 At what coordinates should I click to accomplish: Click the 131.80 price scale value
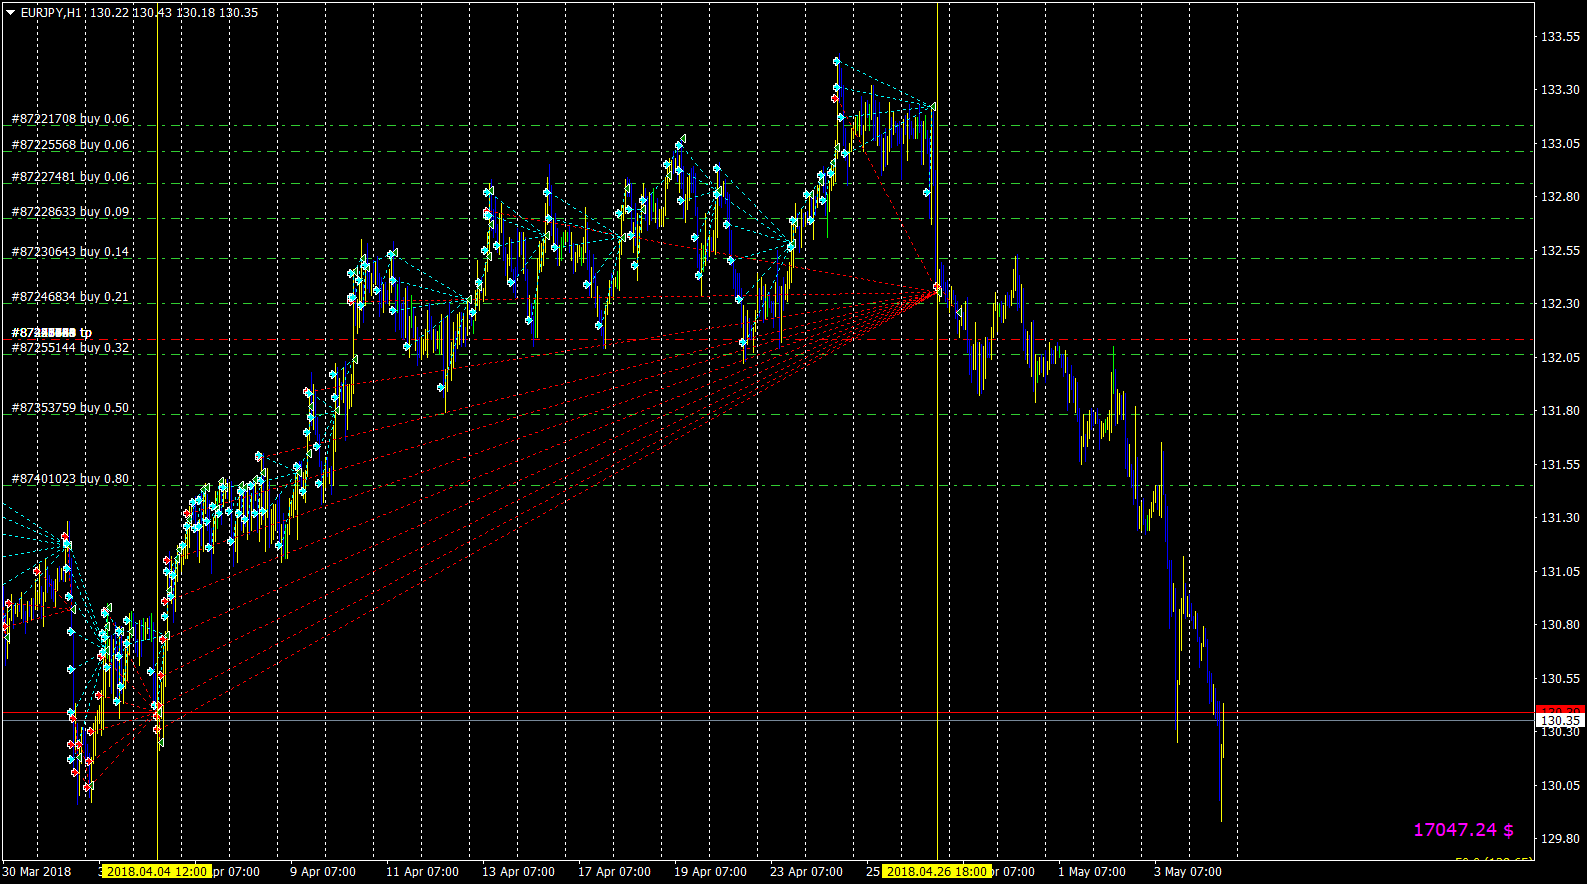(1560, 411)
